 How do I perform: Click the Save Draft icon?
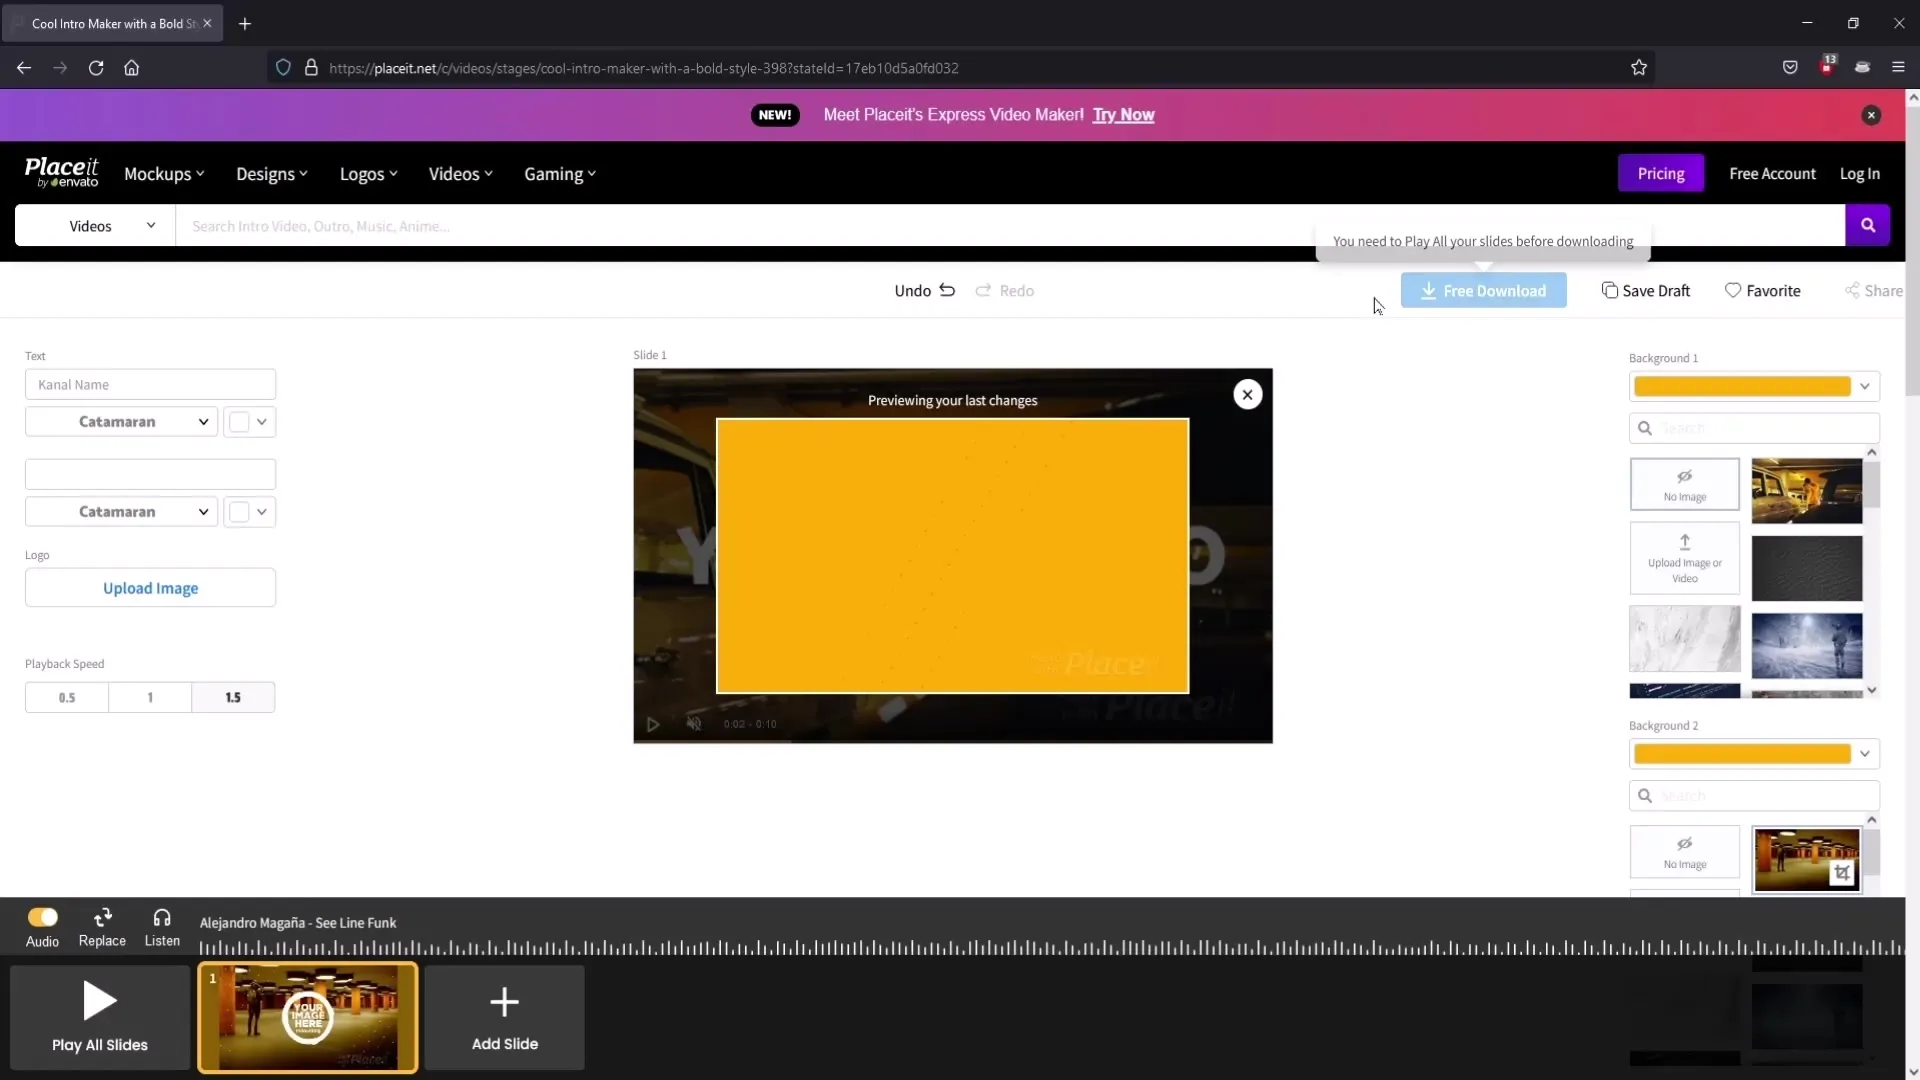tap(1609, 290)
